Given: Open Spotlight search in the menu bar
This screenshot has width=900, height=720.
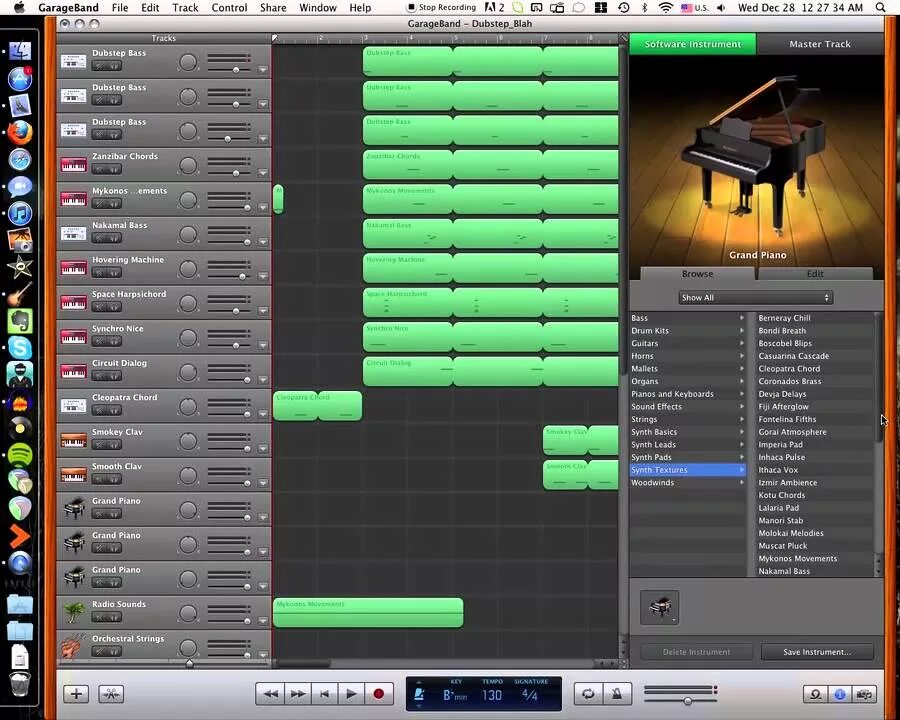Looking at the screenshot, I should click(880, 7).
